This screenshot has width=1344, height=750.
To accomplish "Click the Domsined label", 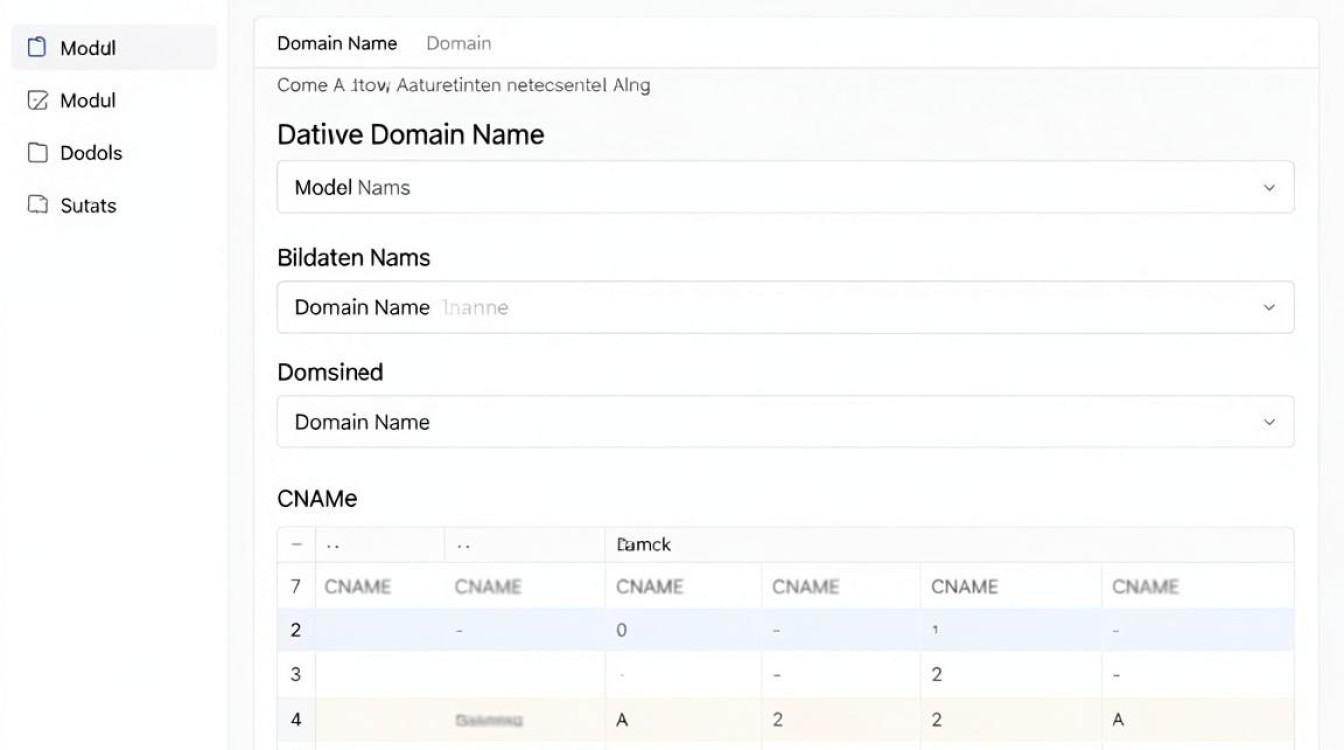I will (x=330, y=372).
